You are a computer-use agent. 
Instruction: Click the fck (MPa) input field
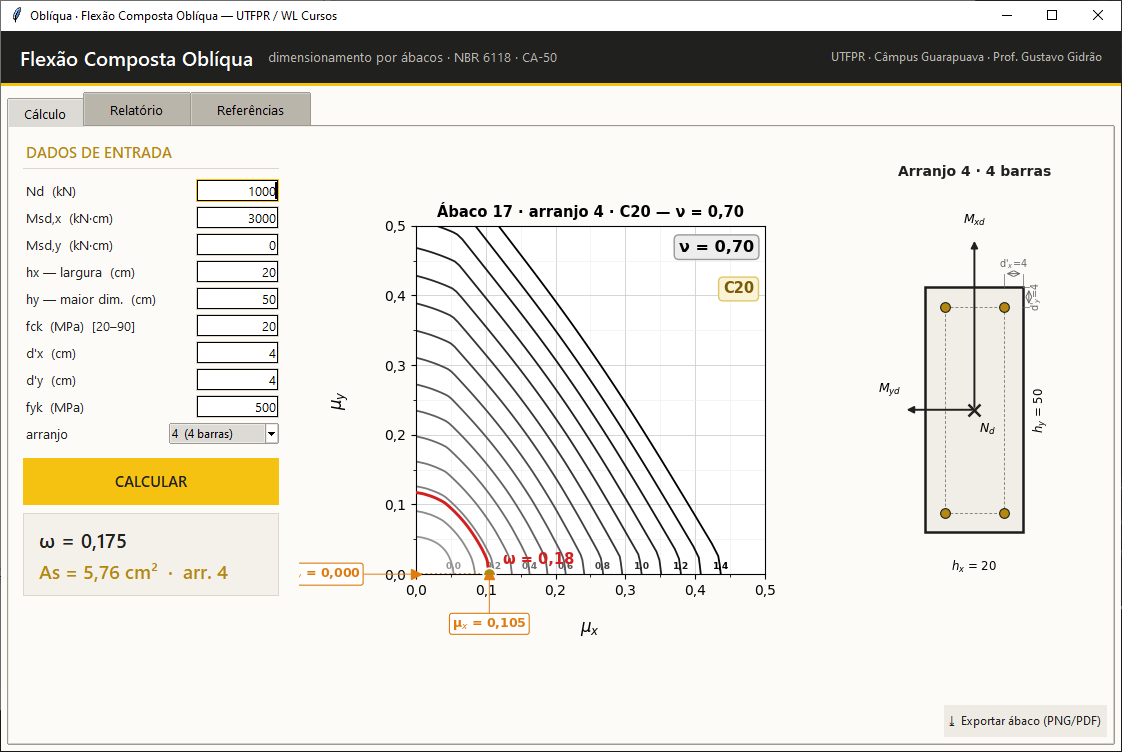238,326
